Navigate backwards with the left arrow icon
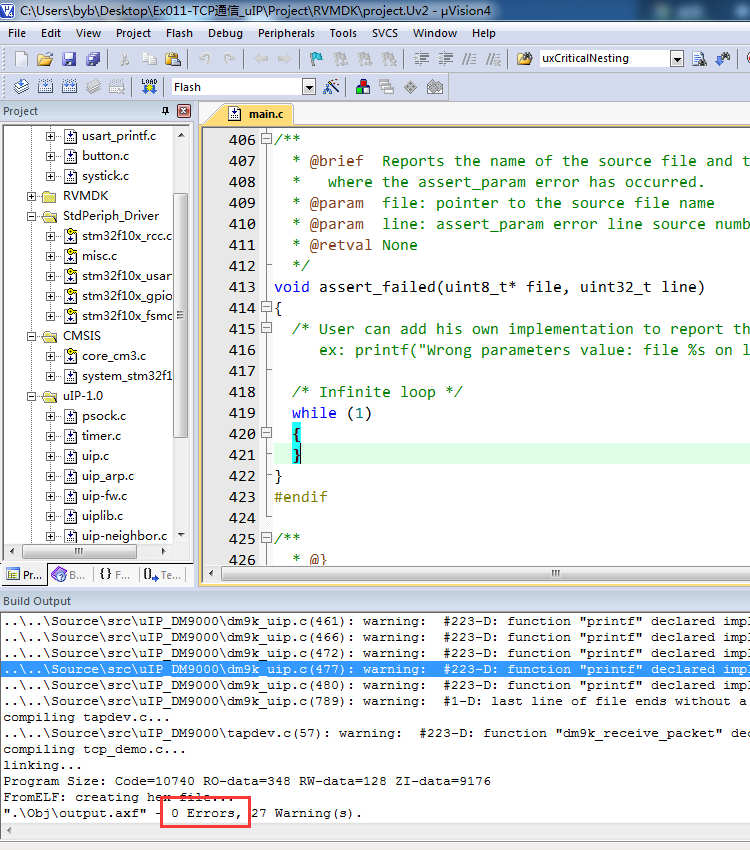 pos(261,59)
